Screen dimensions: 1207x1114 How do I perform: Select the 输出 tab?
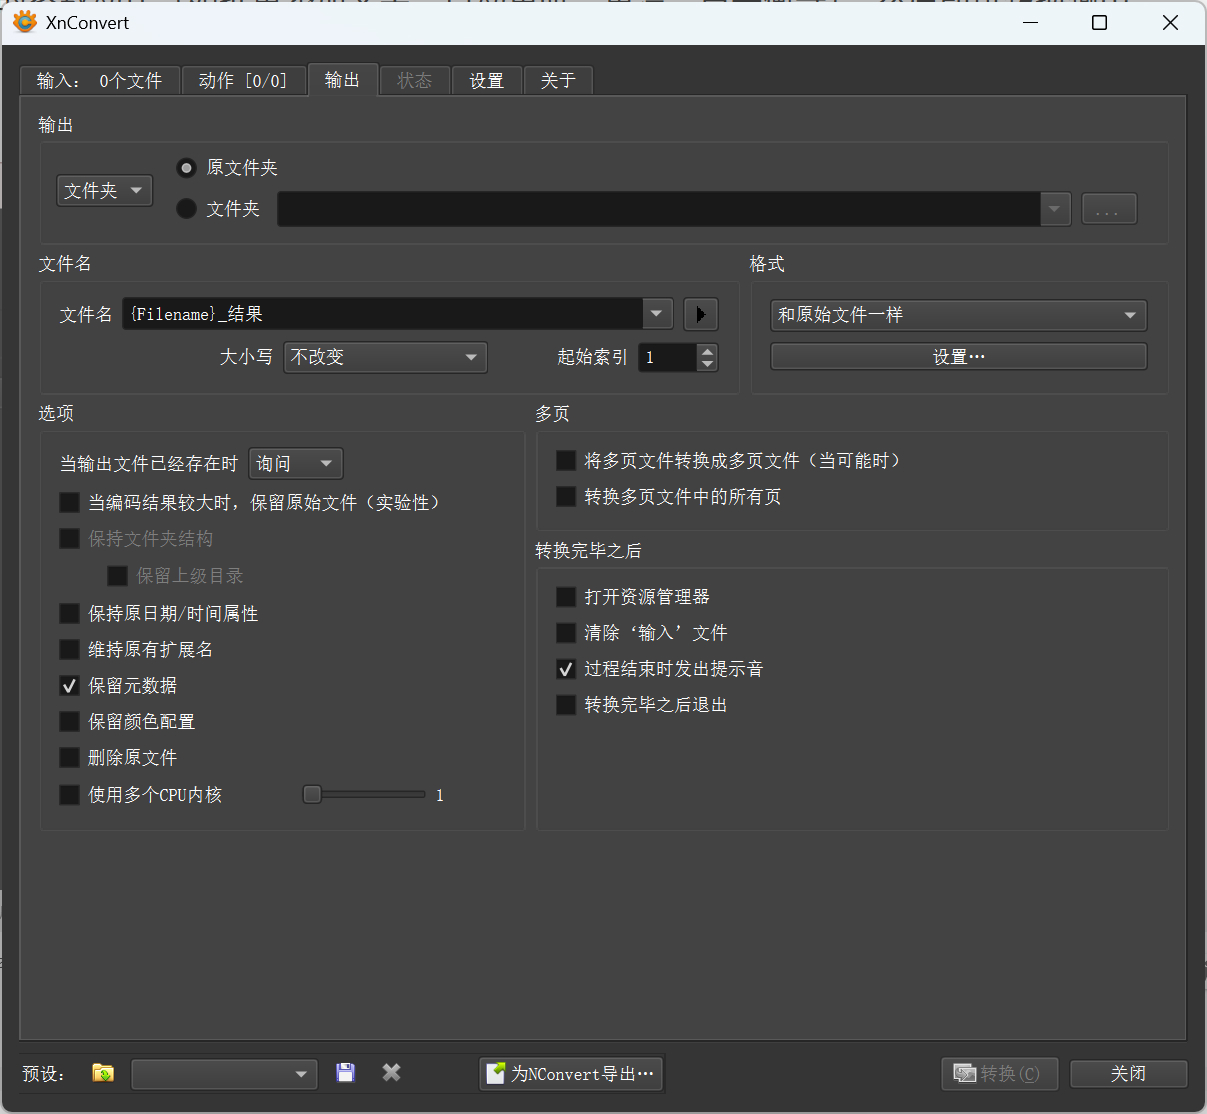point(342,80)
